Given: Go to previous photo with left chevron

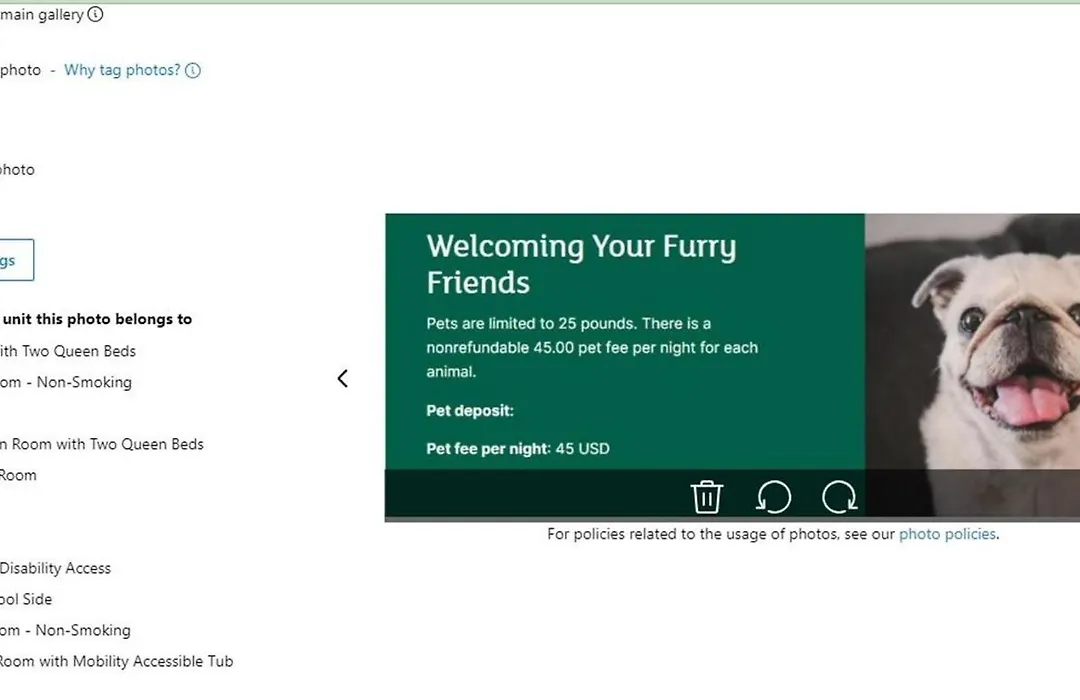Looking at the screenshot, I should click(x=342, y=378).
